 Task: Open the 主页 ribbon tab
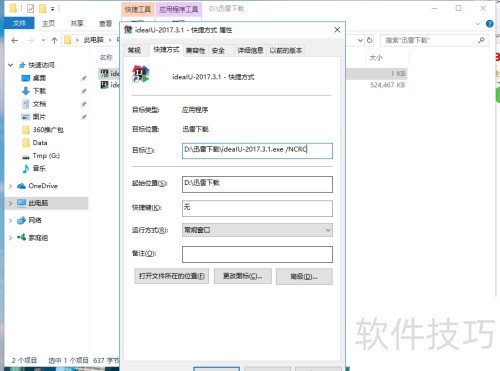48,23
